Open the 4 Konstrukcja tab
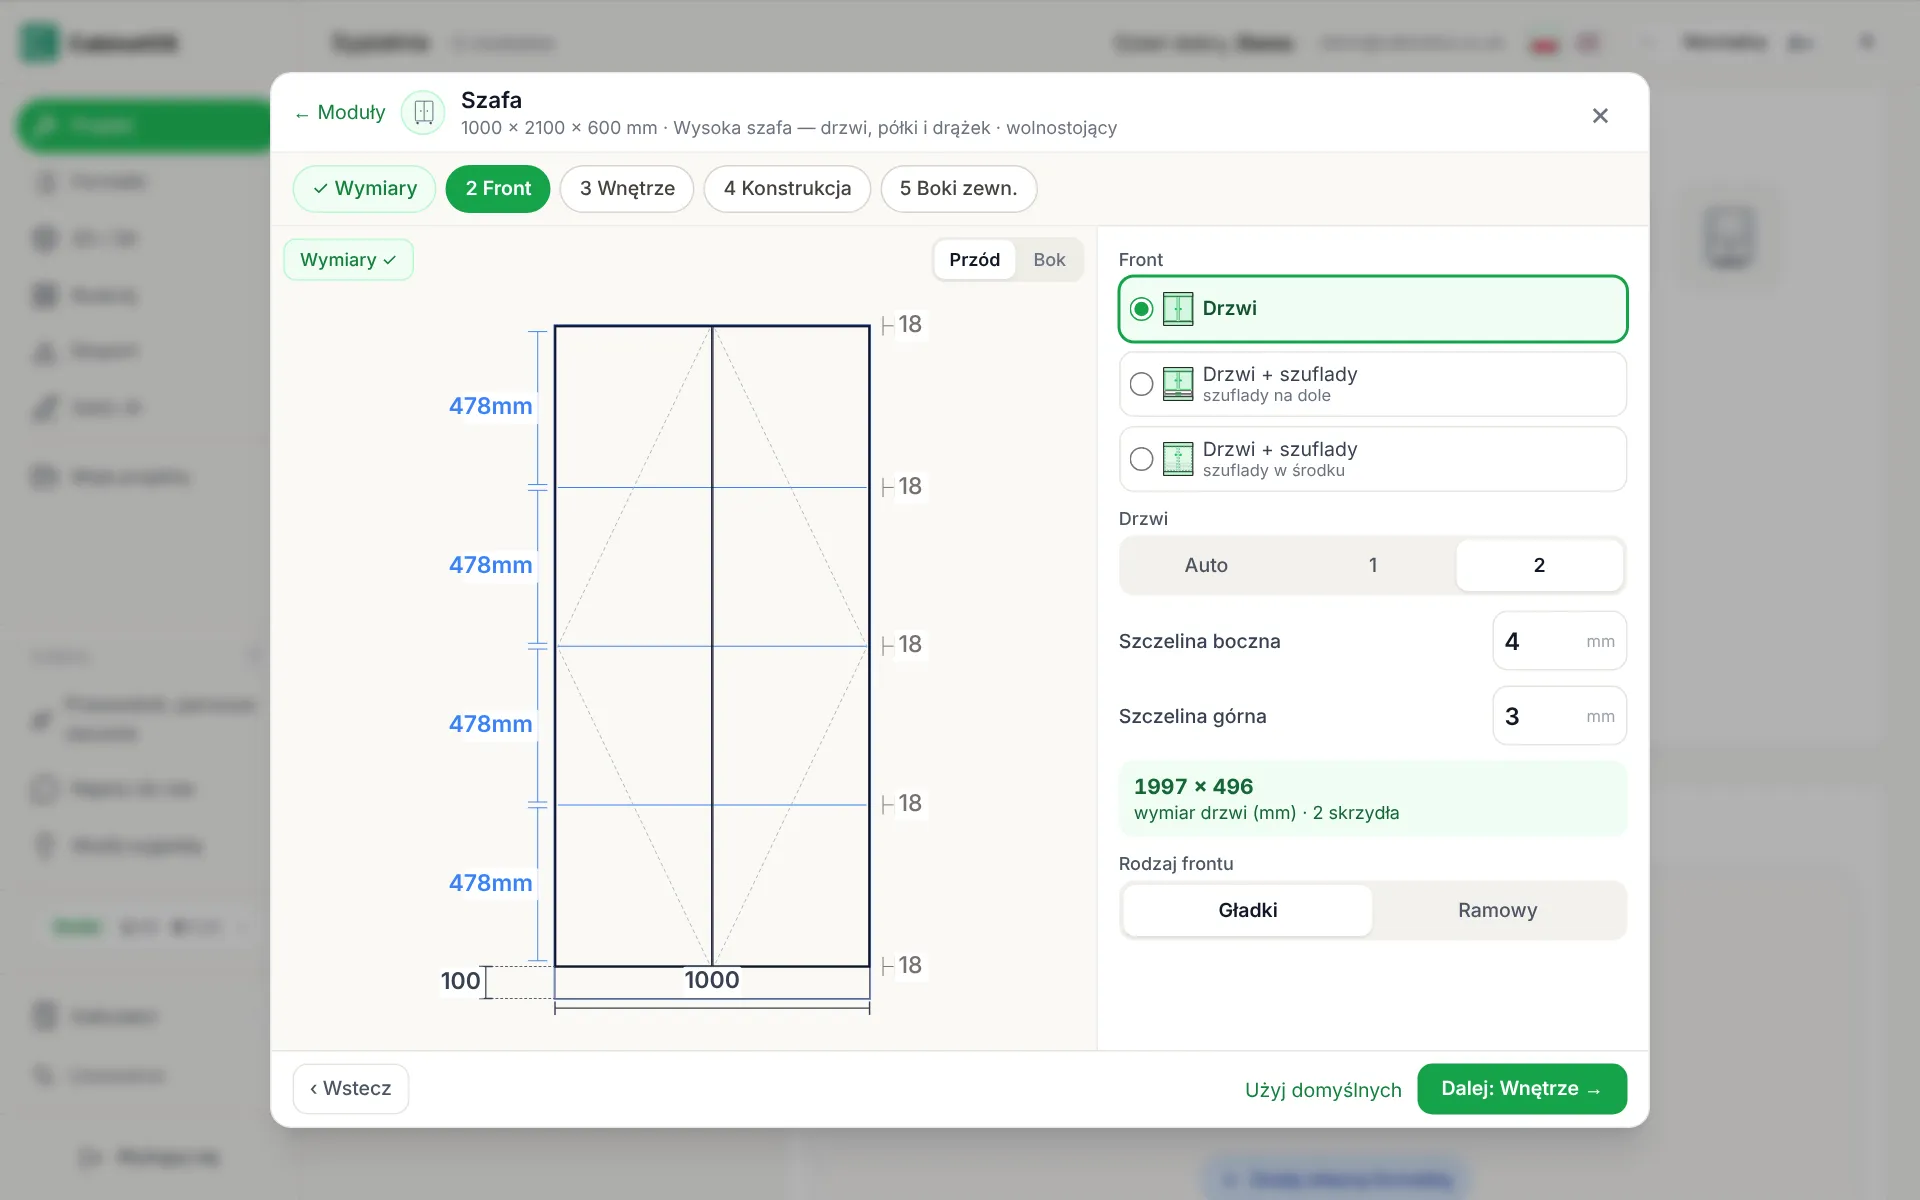Viewport: 1920px width, 1200px height. click(x=787, y=189)
